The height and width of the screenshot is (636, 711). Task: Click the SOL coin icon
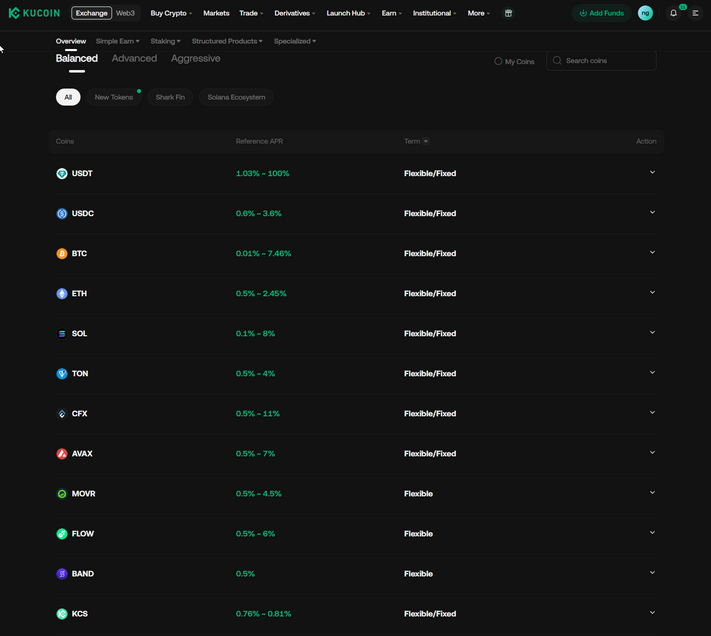pos(62,334)
